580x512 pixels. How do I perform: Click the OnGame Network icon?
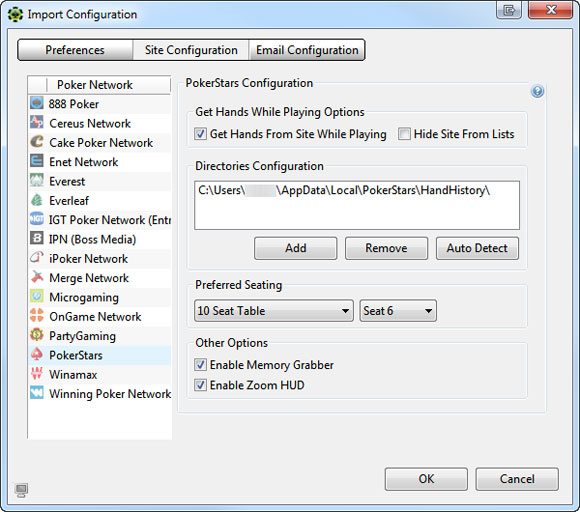click(x=37, y=316)
